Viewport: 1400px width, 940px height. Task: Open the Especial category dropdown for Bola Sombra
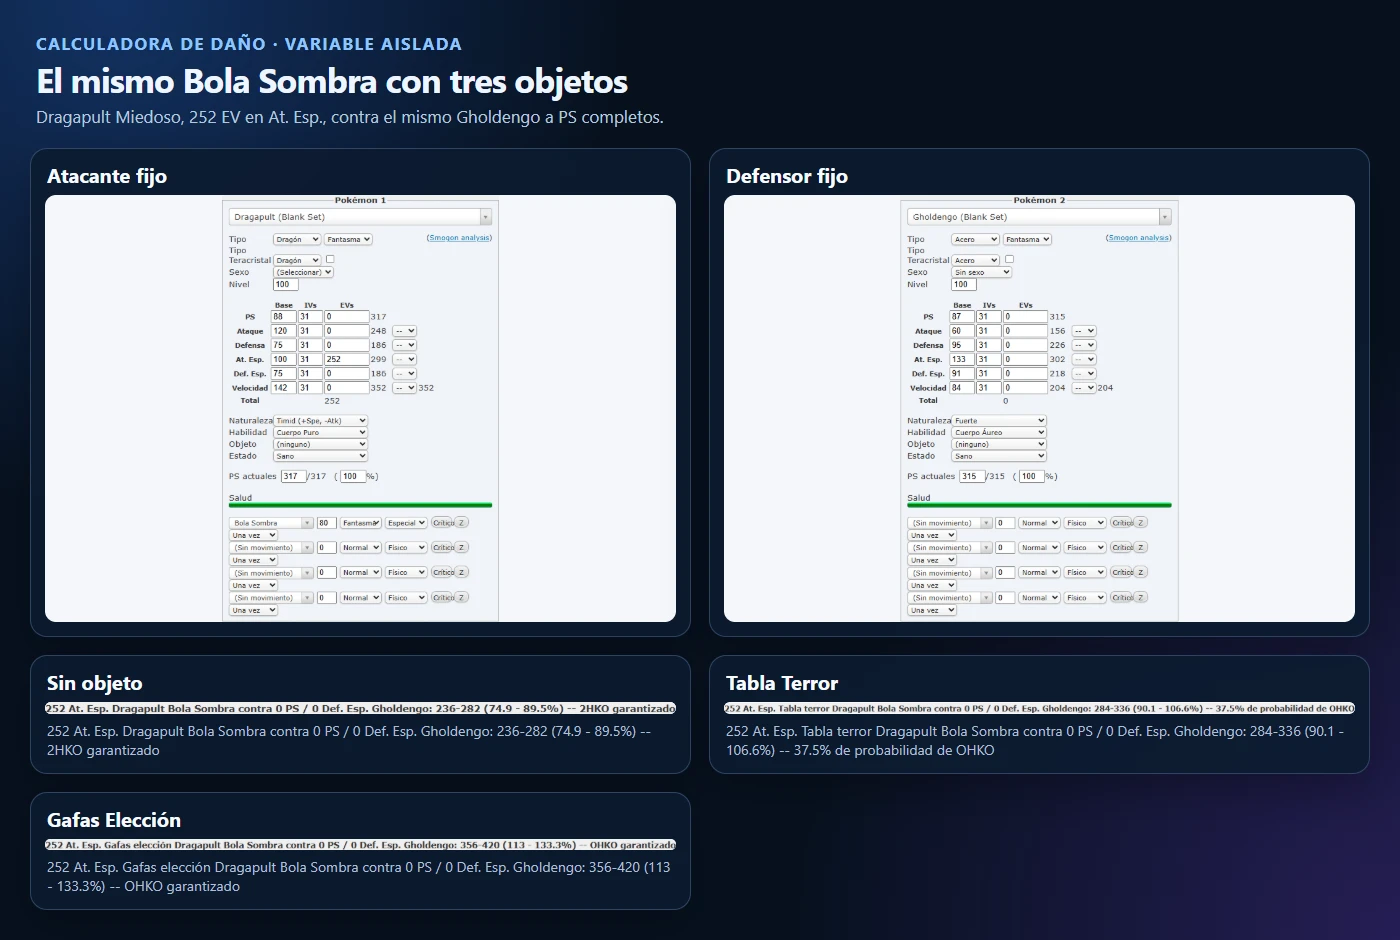pos(407,523)
